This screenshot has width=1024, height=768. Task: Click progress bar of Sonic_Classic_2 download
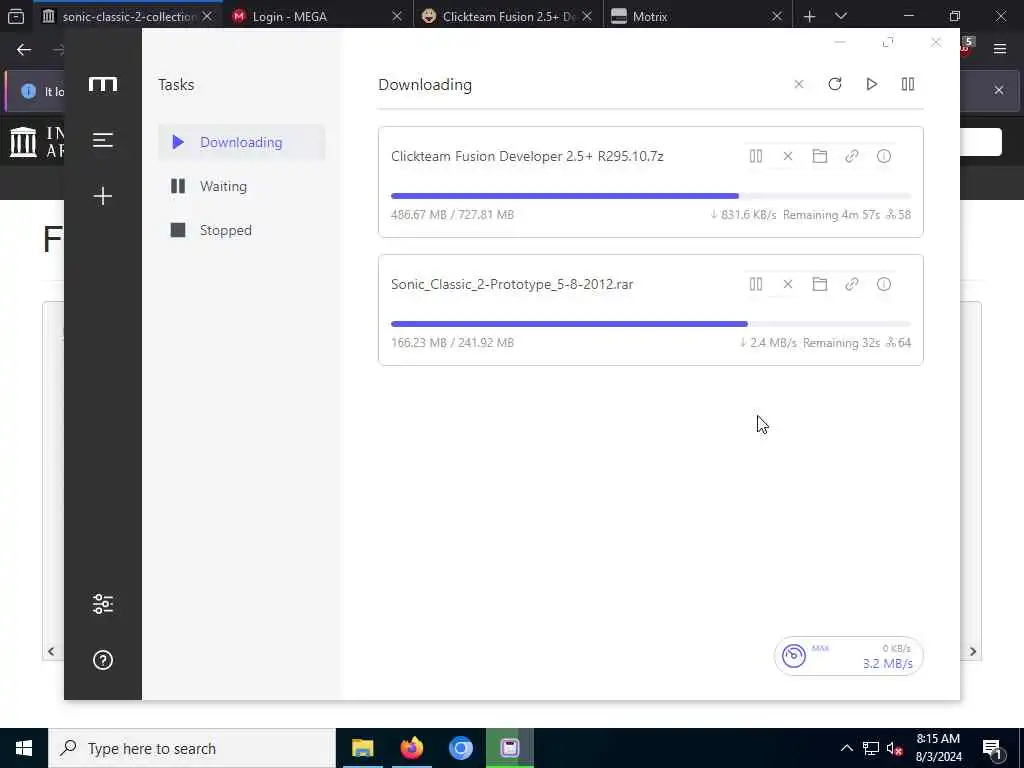pos(650,324)
